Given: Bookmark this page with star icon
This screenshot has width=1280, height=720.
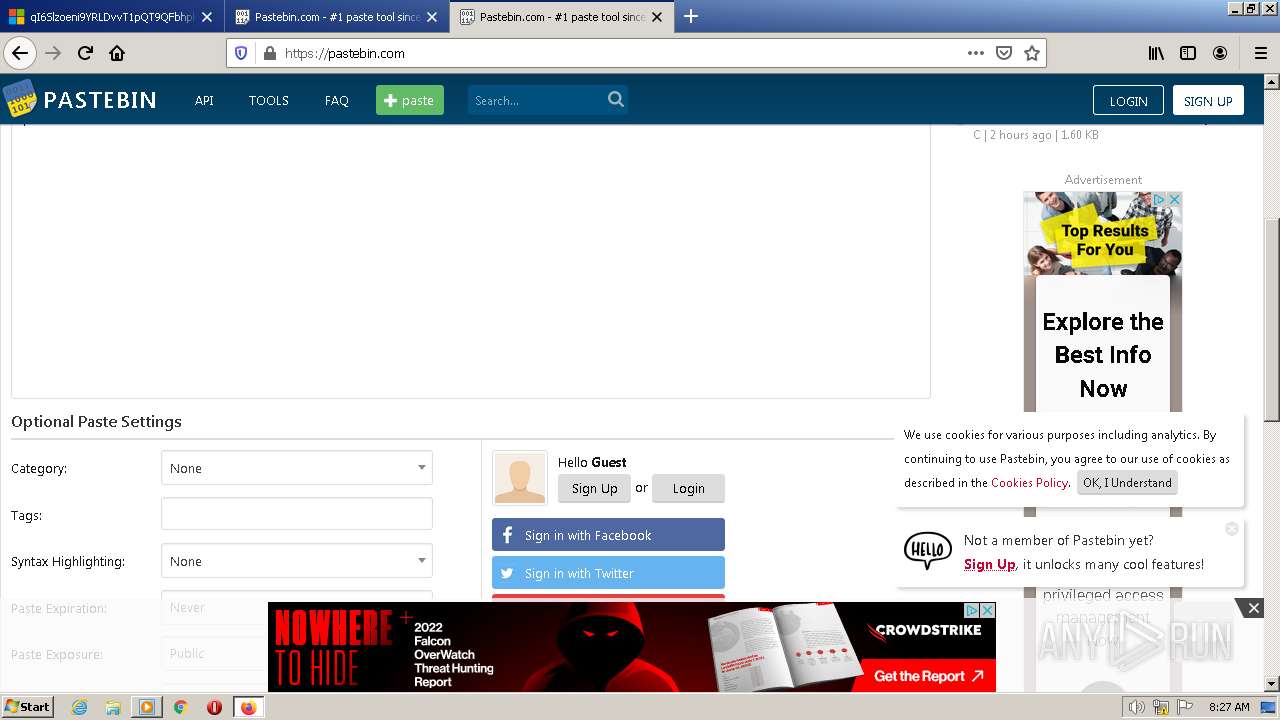Looking at the screenshot, I should pyautogui.click(x=1032, y=53).
